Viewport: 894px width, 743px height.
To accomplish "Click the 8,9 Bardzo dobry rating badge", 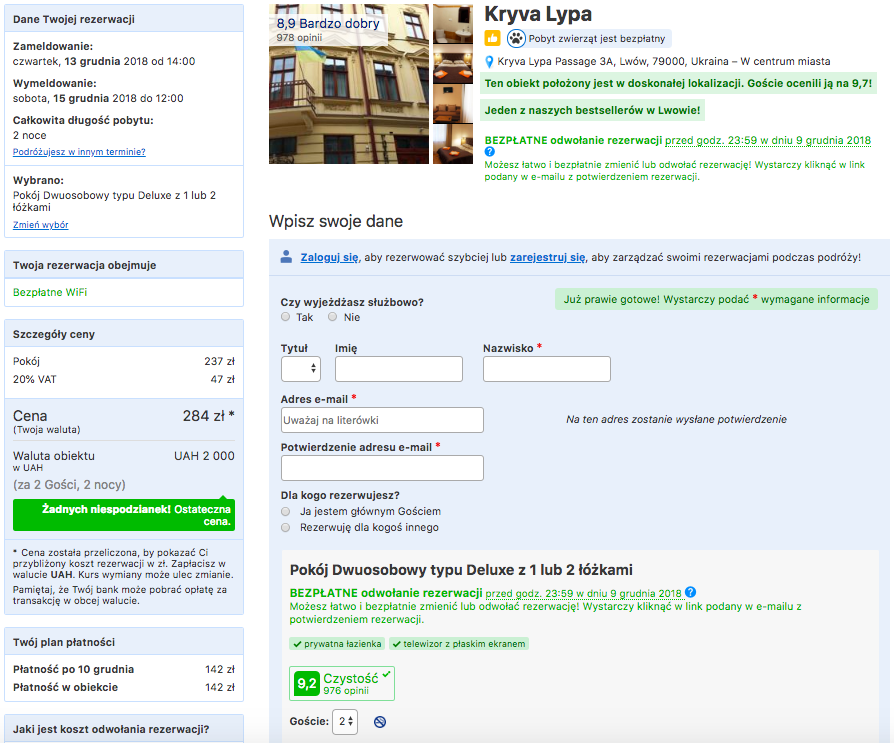I will pos(328,30).
